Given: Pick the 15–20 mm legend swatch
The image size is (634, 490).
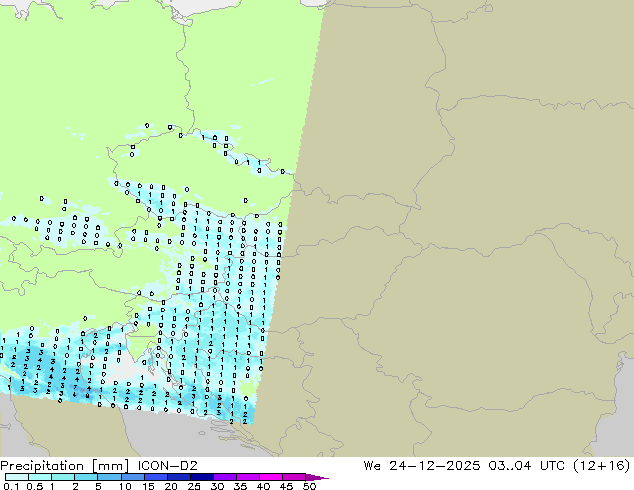Looking at the screenshot, I should pos(155,477).
